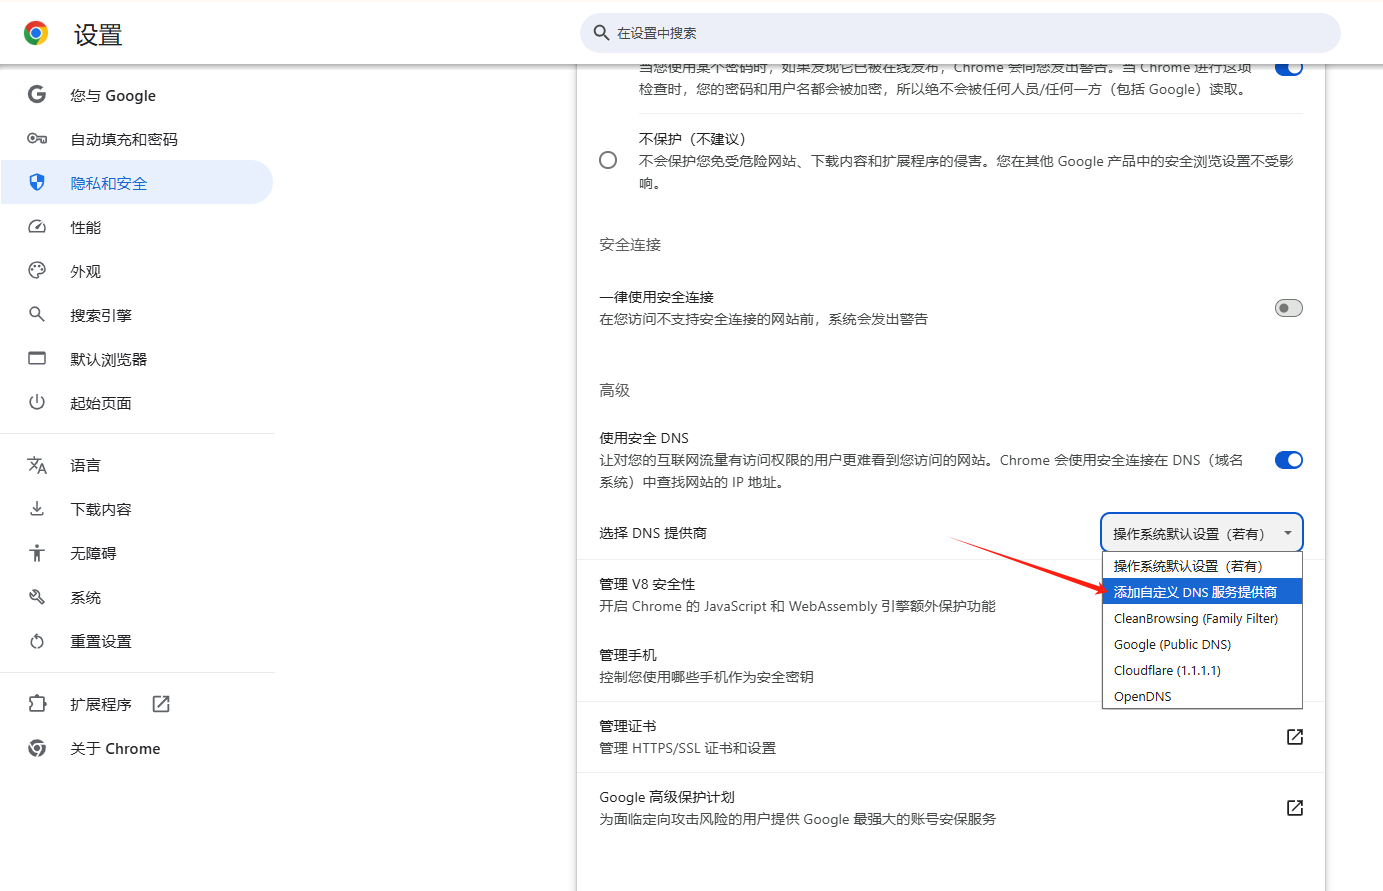This screenshot has height=891, width=1383.
Task: Click the shield icon for privacy and security
Action: (x=37, y=182)
